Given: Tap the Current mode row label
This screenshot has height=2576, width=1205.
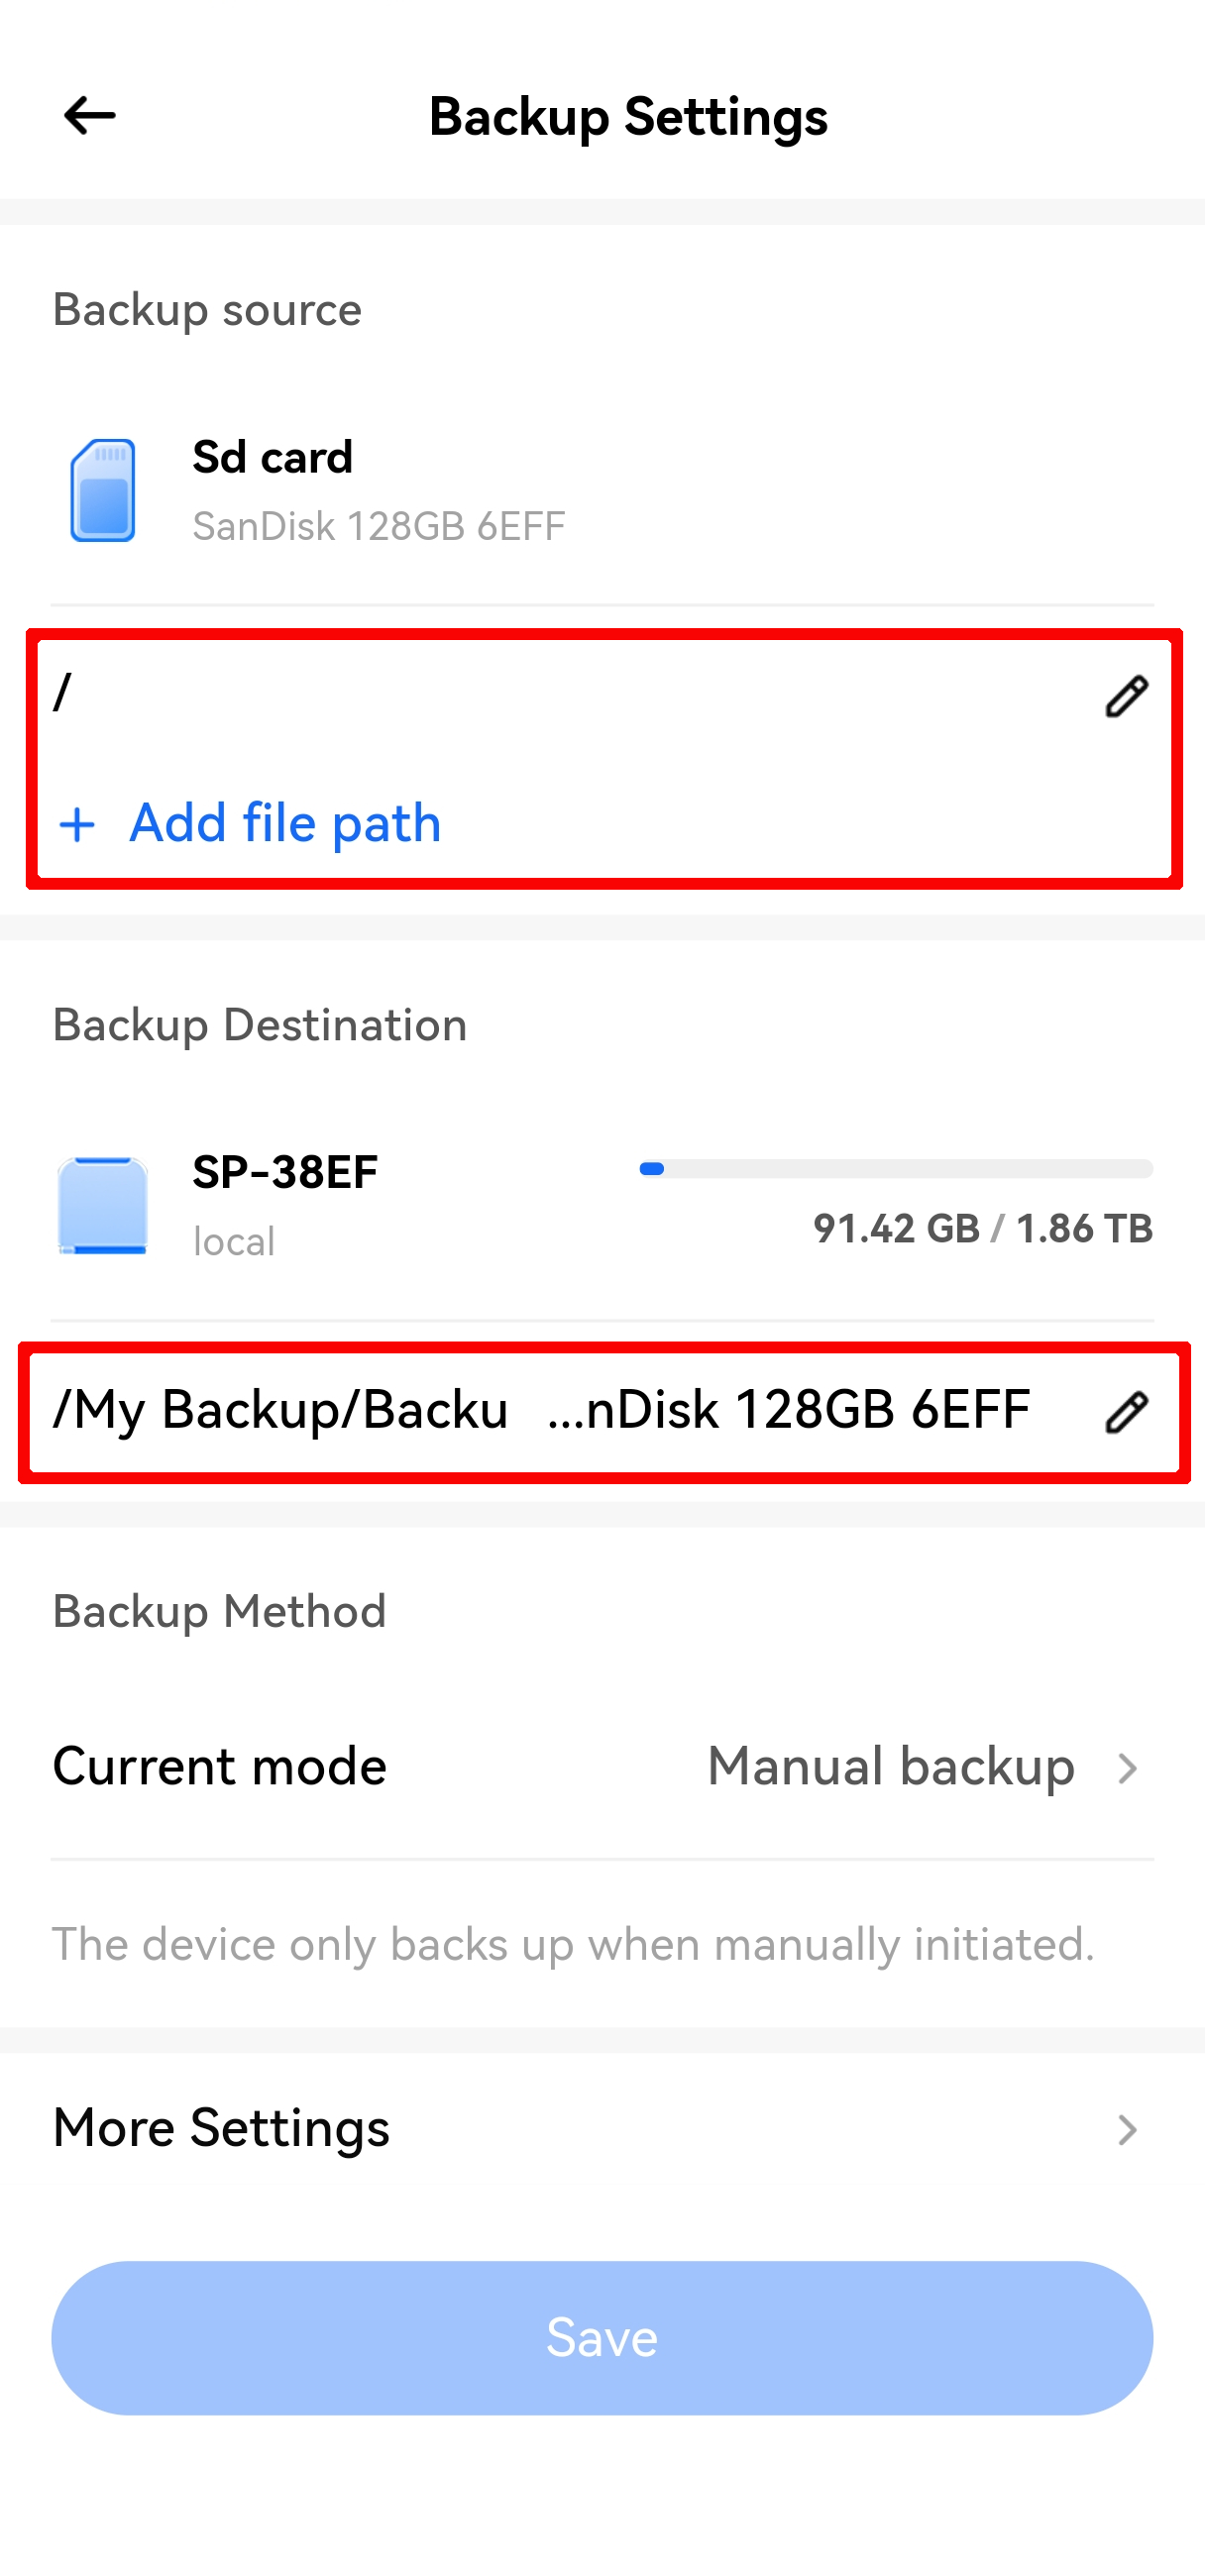Looking at the screenshot, I should pyautogui.click(x=219, y=1766).
